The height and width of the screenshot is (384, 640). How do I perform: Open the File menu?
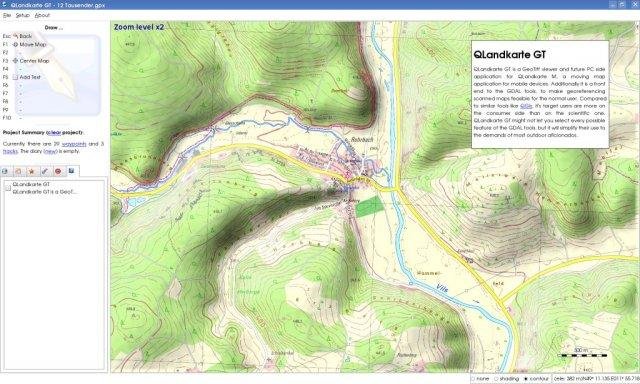(x=7, y=15)
